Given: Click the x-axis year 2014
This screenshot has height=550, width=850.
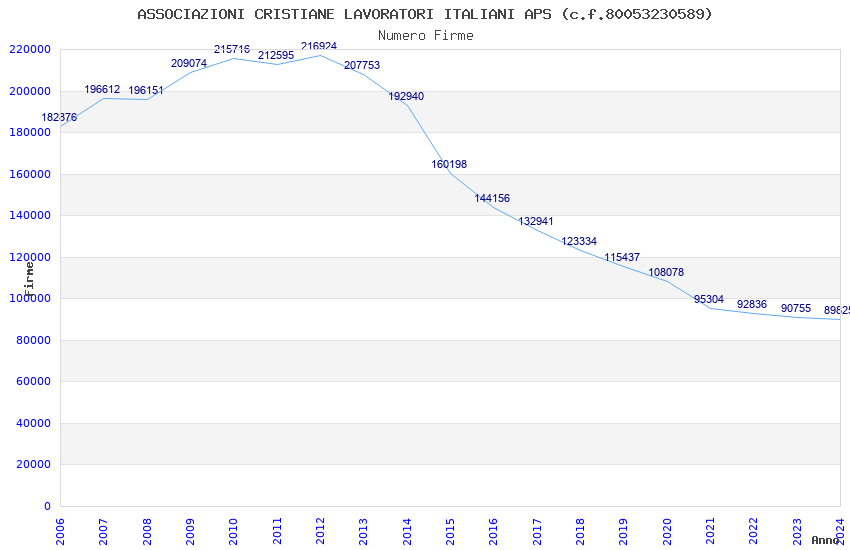Looking at the screenshot, I should 407,532.
